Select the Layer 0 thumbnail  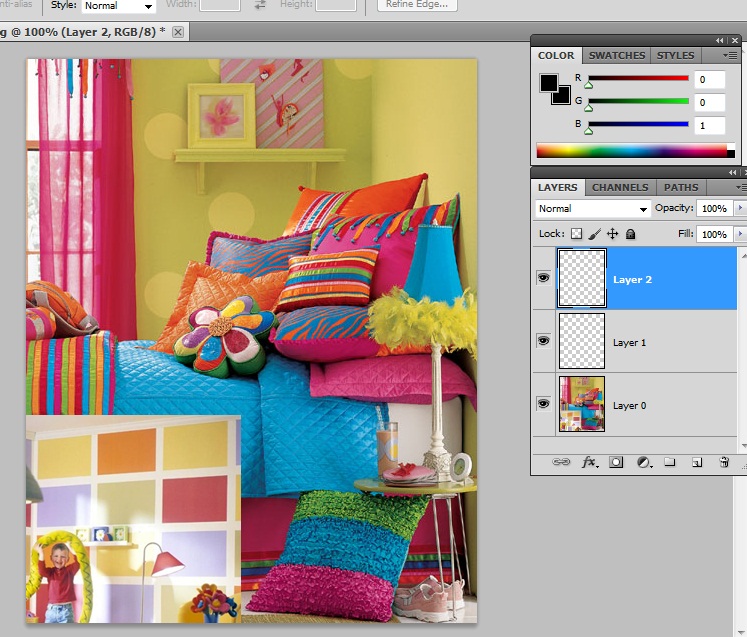581,404
